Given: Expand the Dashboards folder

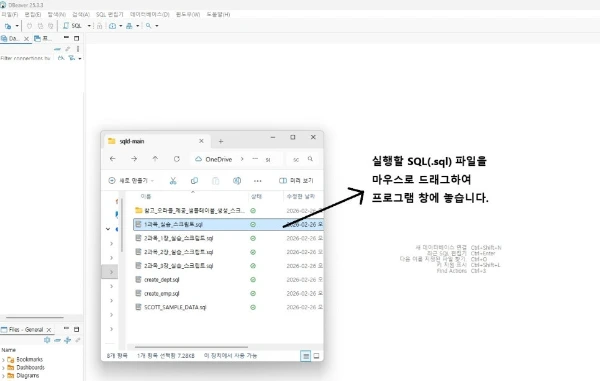Looking at the screenshot, I should coord(3,368).
